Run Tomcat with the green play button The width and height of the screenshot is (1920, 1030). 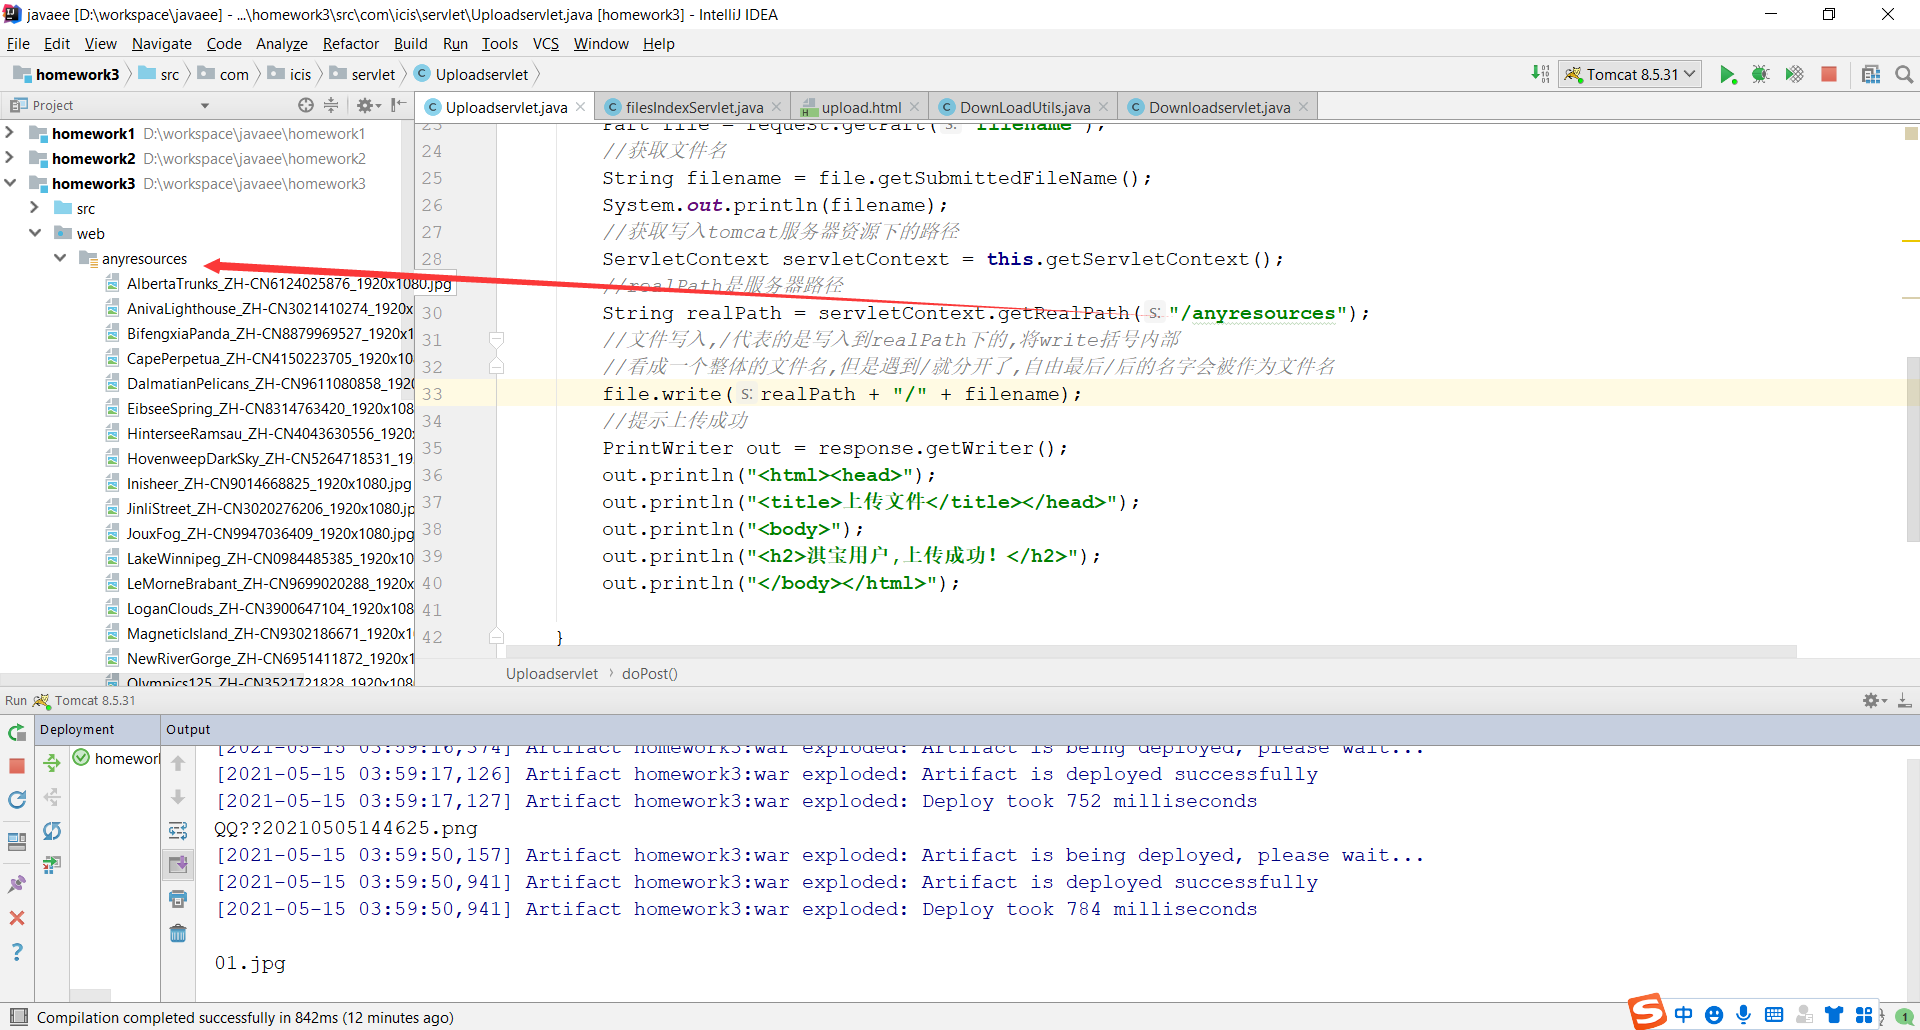tap(1727, 75)
